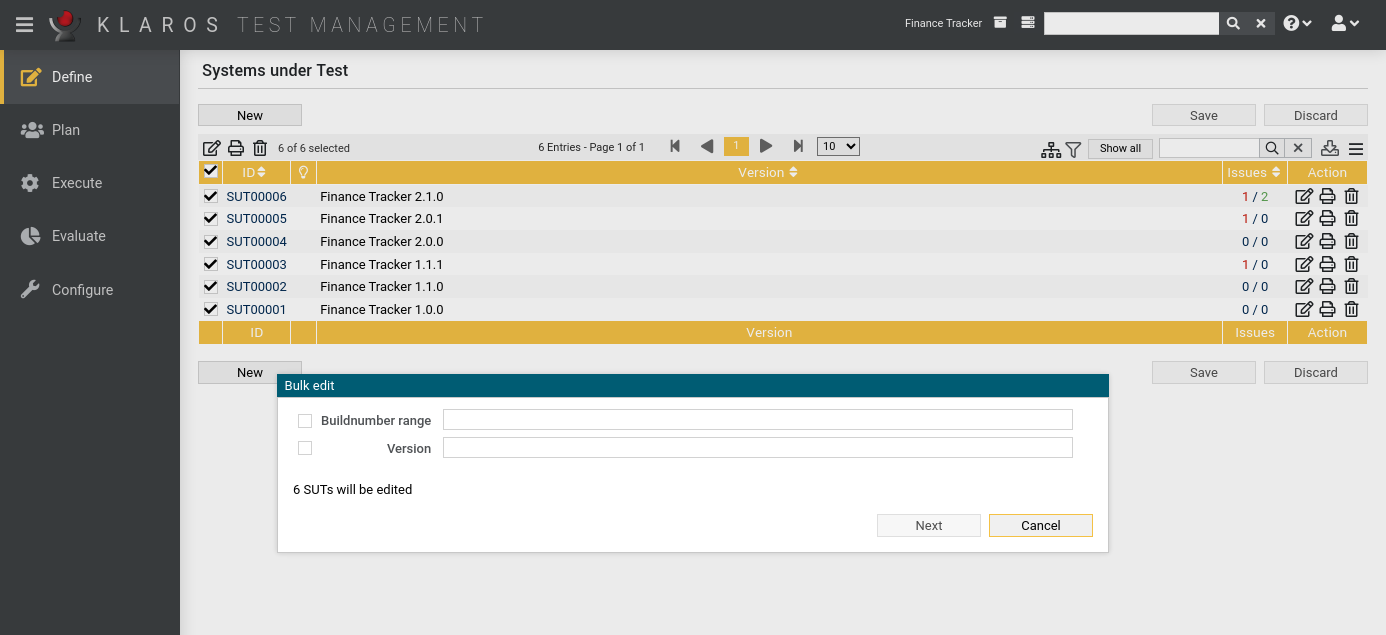The image size is (1386, 635).
Task: Open the table filter funnel icon
Action: click(1073, 149)
